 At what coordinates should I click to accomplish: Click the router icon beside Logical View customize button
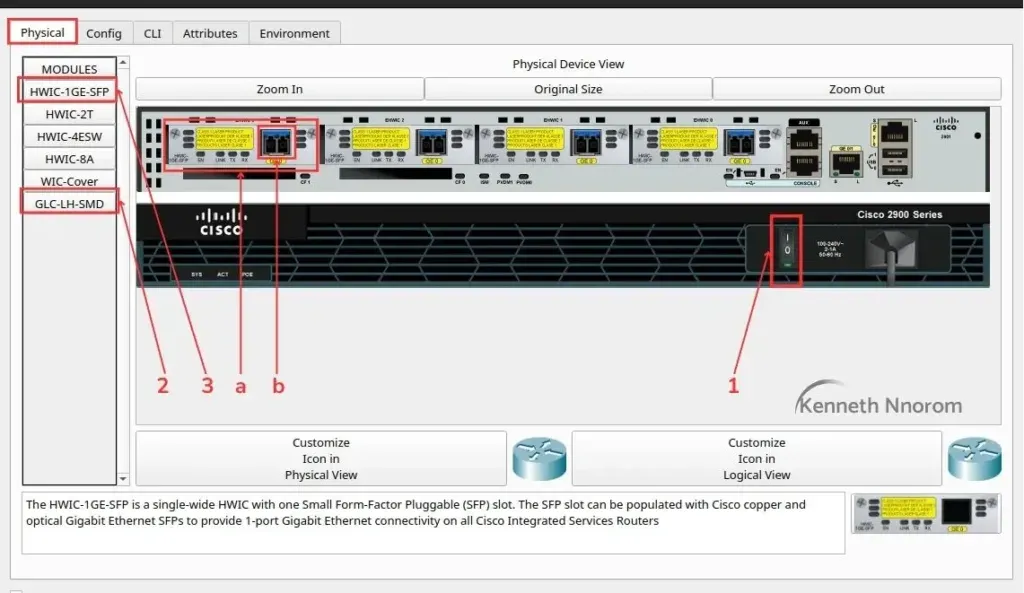point(975,459)
